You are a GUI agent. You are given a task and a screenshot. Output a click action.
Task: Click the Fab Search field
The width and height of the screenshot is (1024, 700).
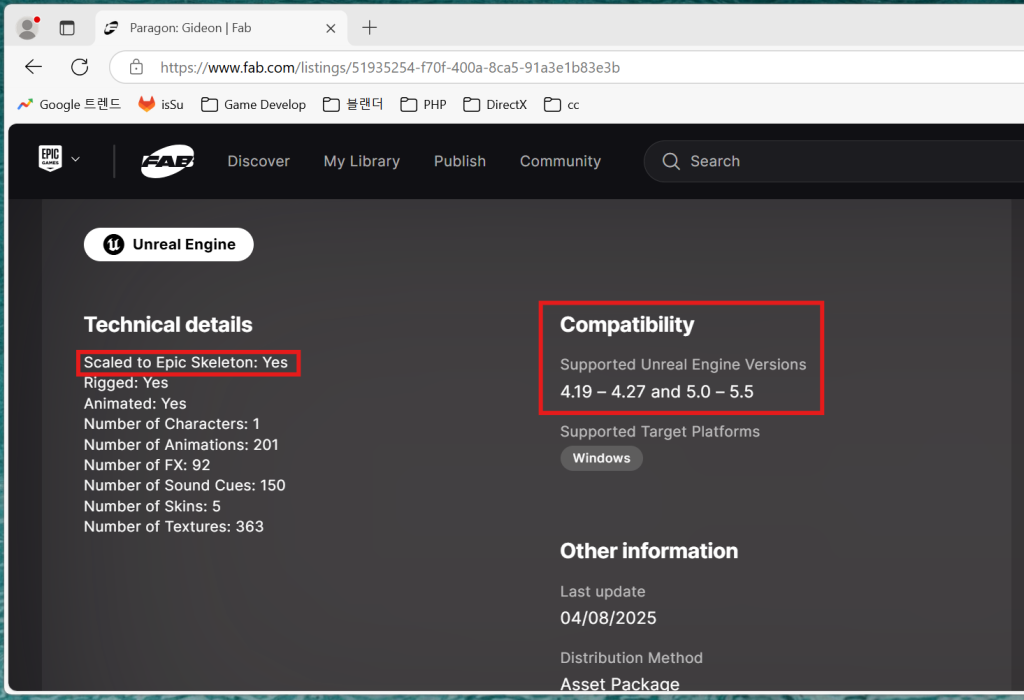pos(834,161)
